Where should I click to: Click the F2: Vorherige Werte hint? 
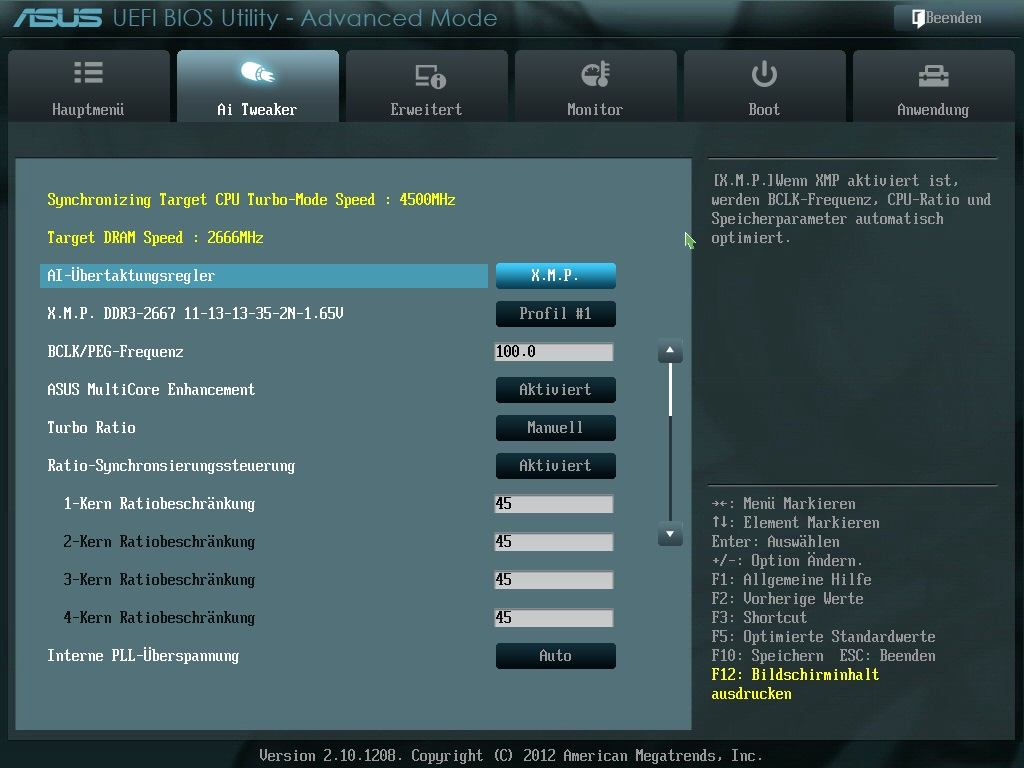pos(788,599)
